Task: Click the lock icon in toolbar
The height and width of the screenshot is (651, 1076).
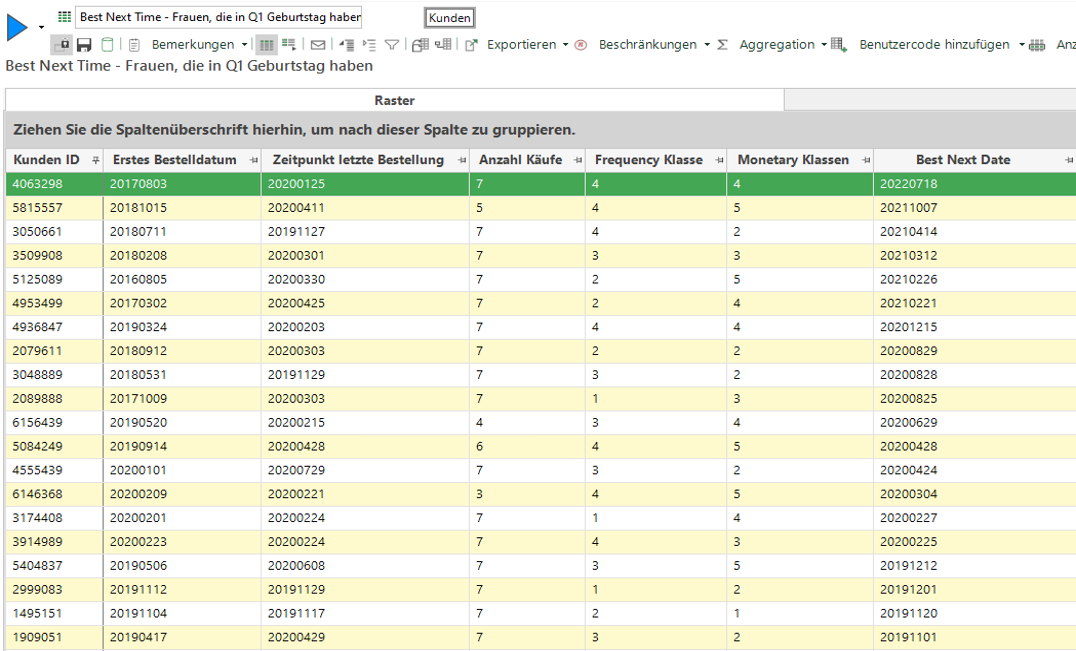Action: (x=61, y=45)
